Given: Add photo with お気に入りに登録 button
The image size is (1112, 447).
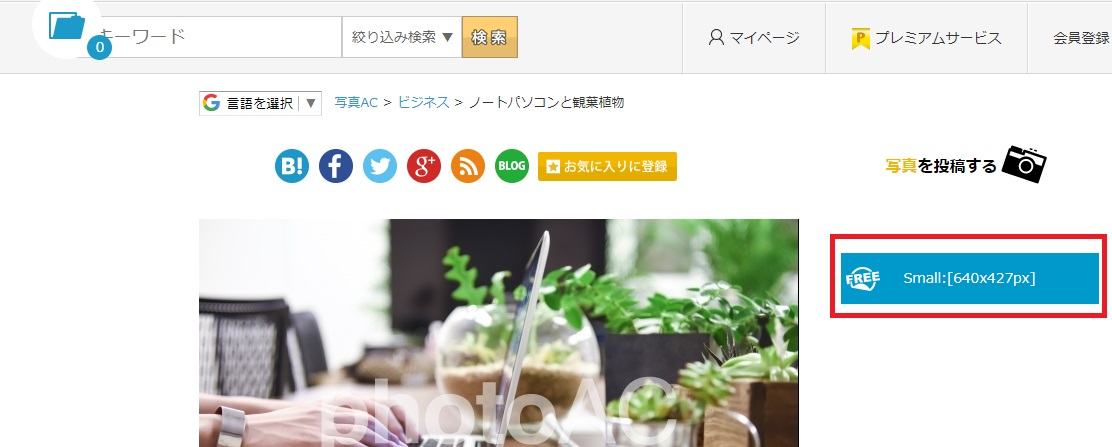Looking at the screenshot, I should [x=607, y=167].
